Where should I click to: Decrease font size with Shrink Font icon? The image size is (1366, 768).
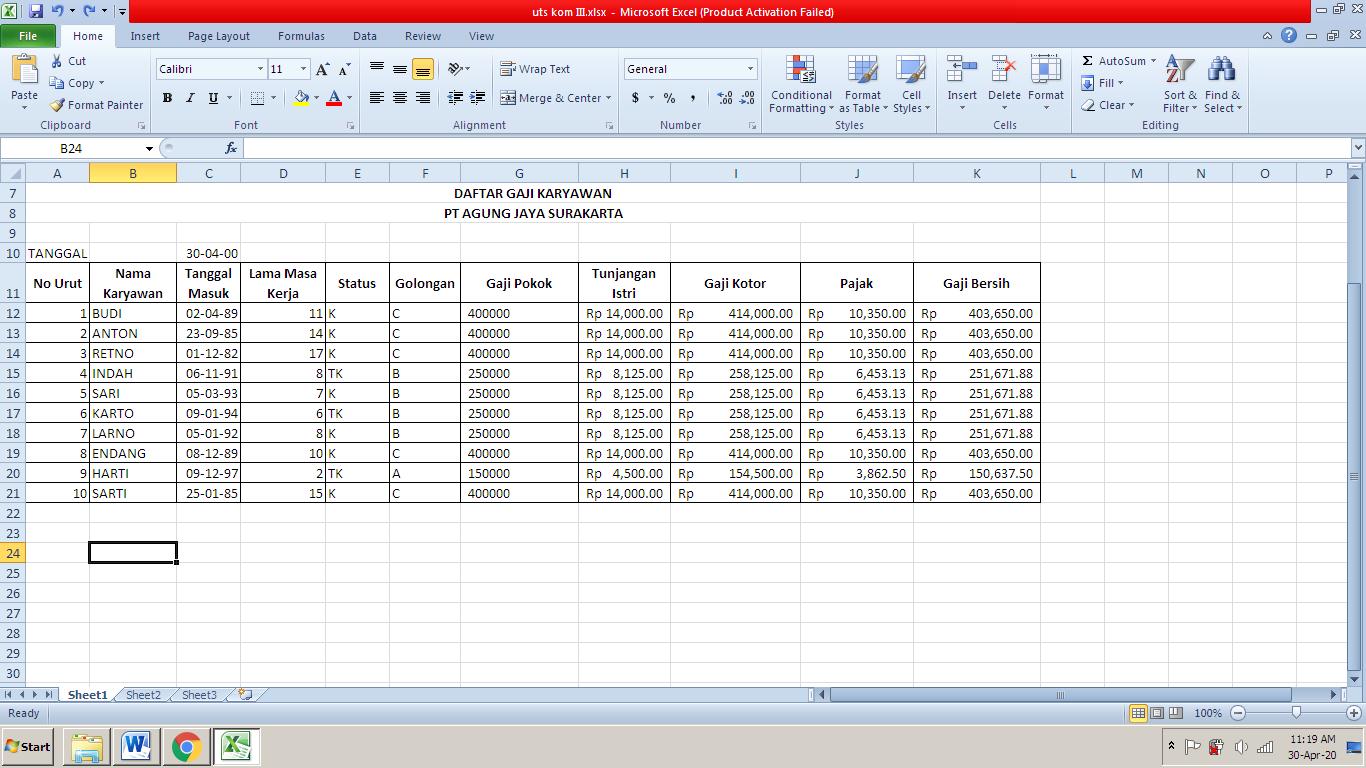[344, 69]
